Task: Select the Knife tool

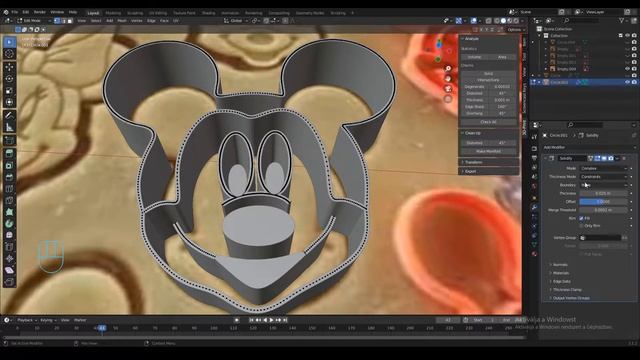Action: tap(9, 200)
